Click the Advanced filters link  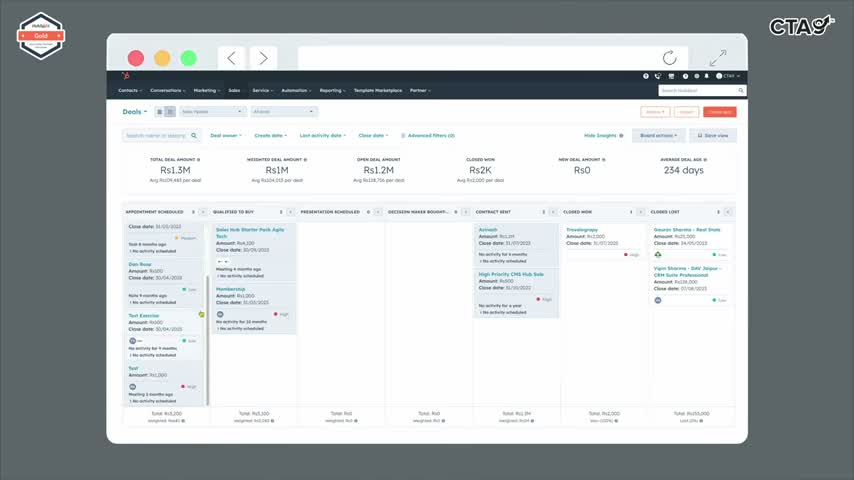tap(431, 135)
